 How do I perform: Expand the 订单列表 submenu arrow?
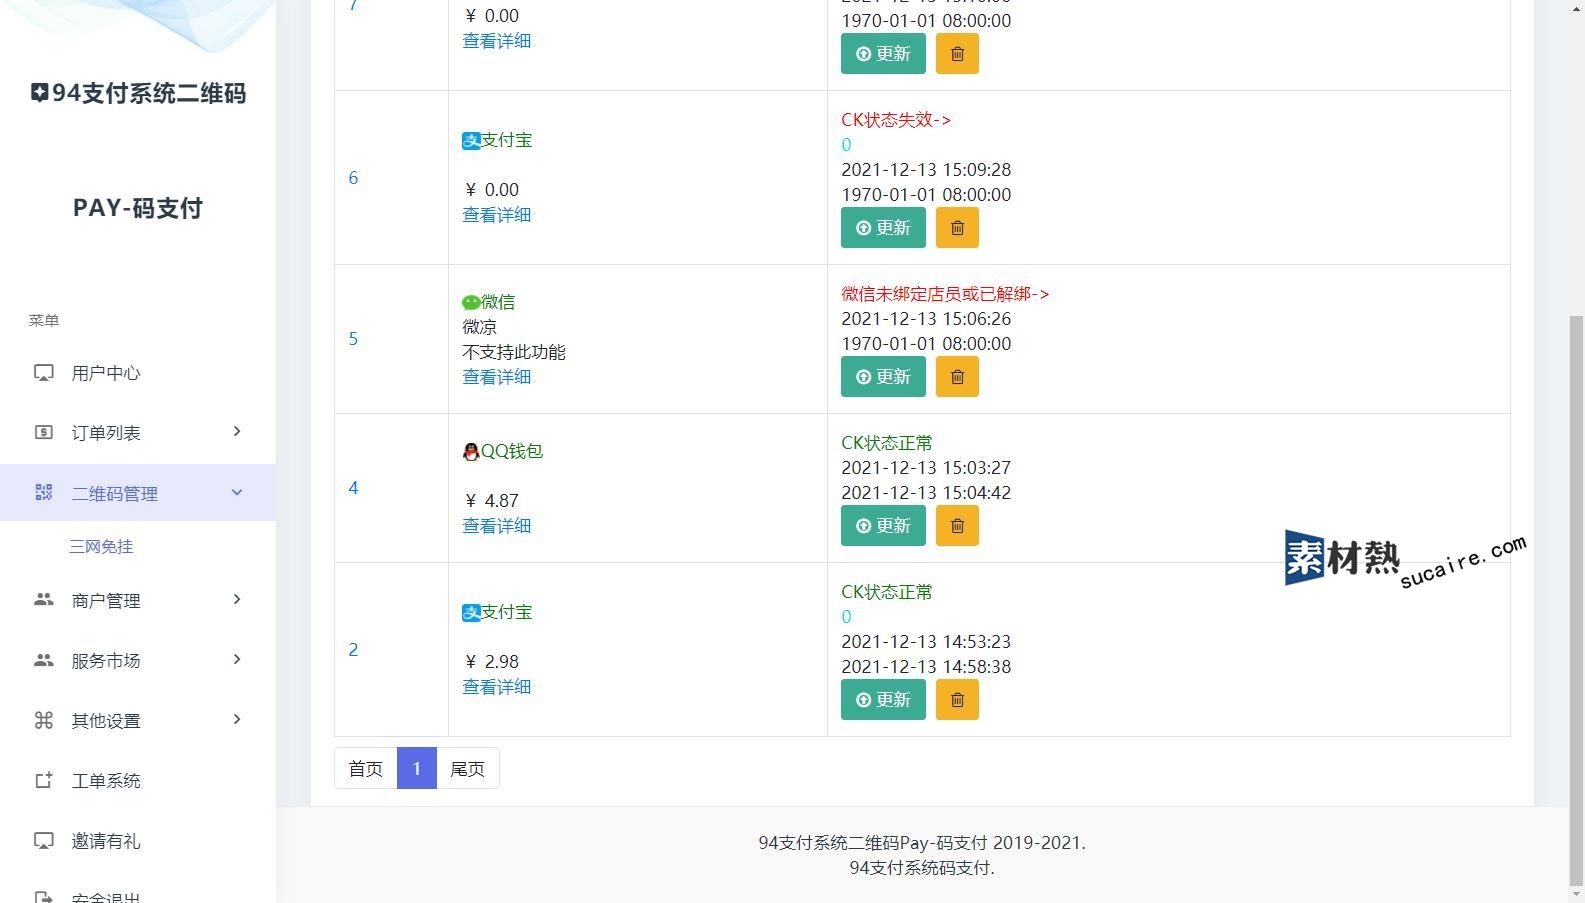point(237,431)
